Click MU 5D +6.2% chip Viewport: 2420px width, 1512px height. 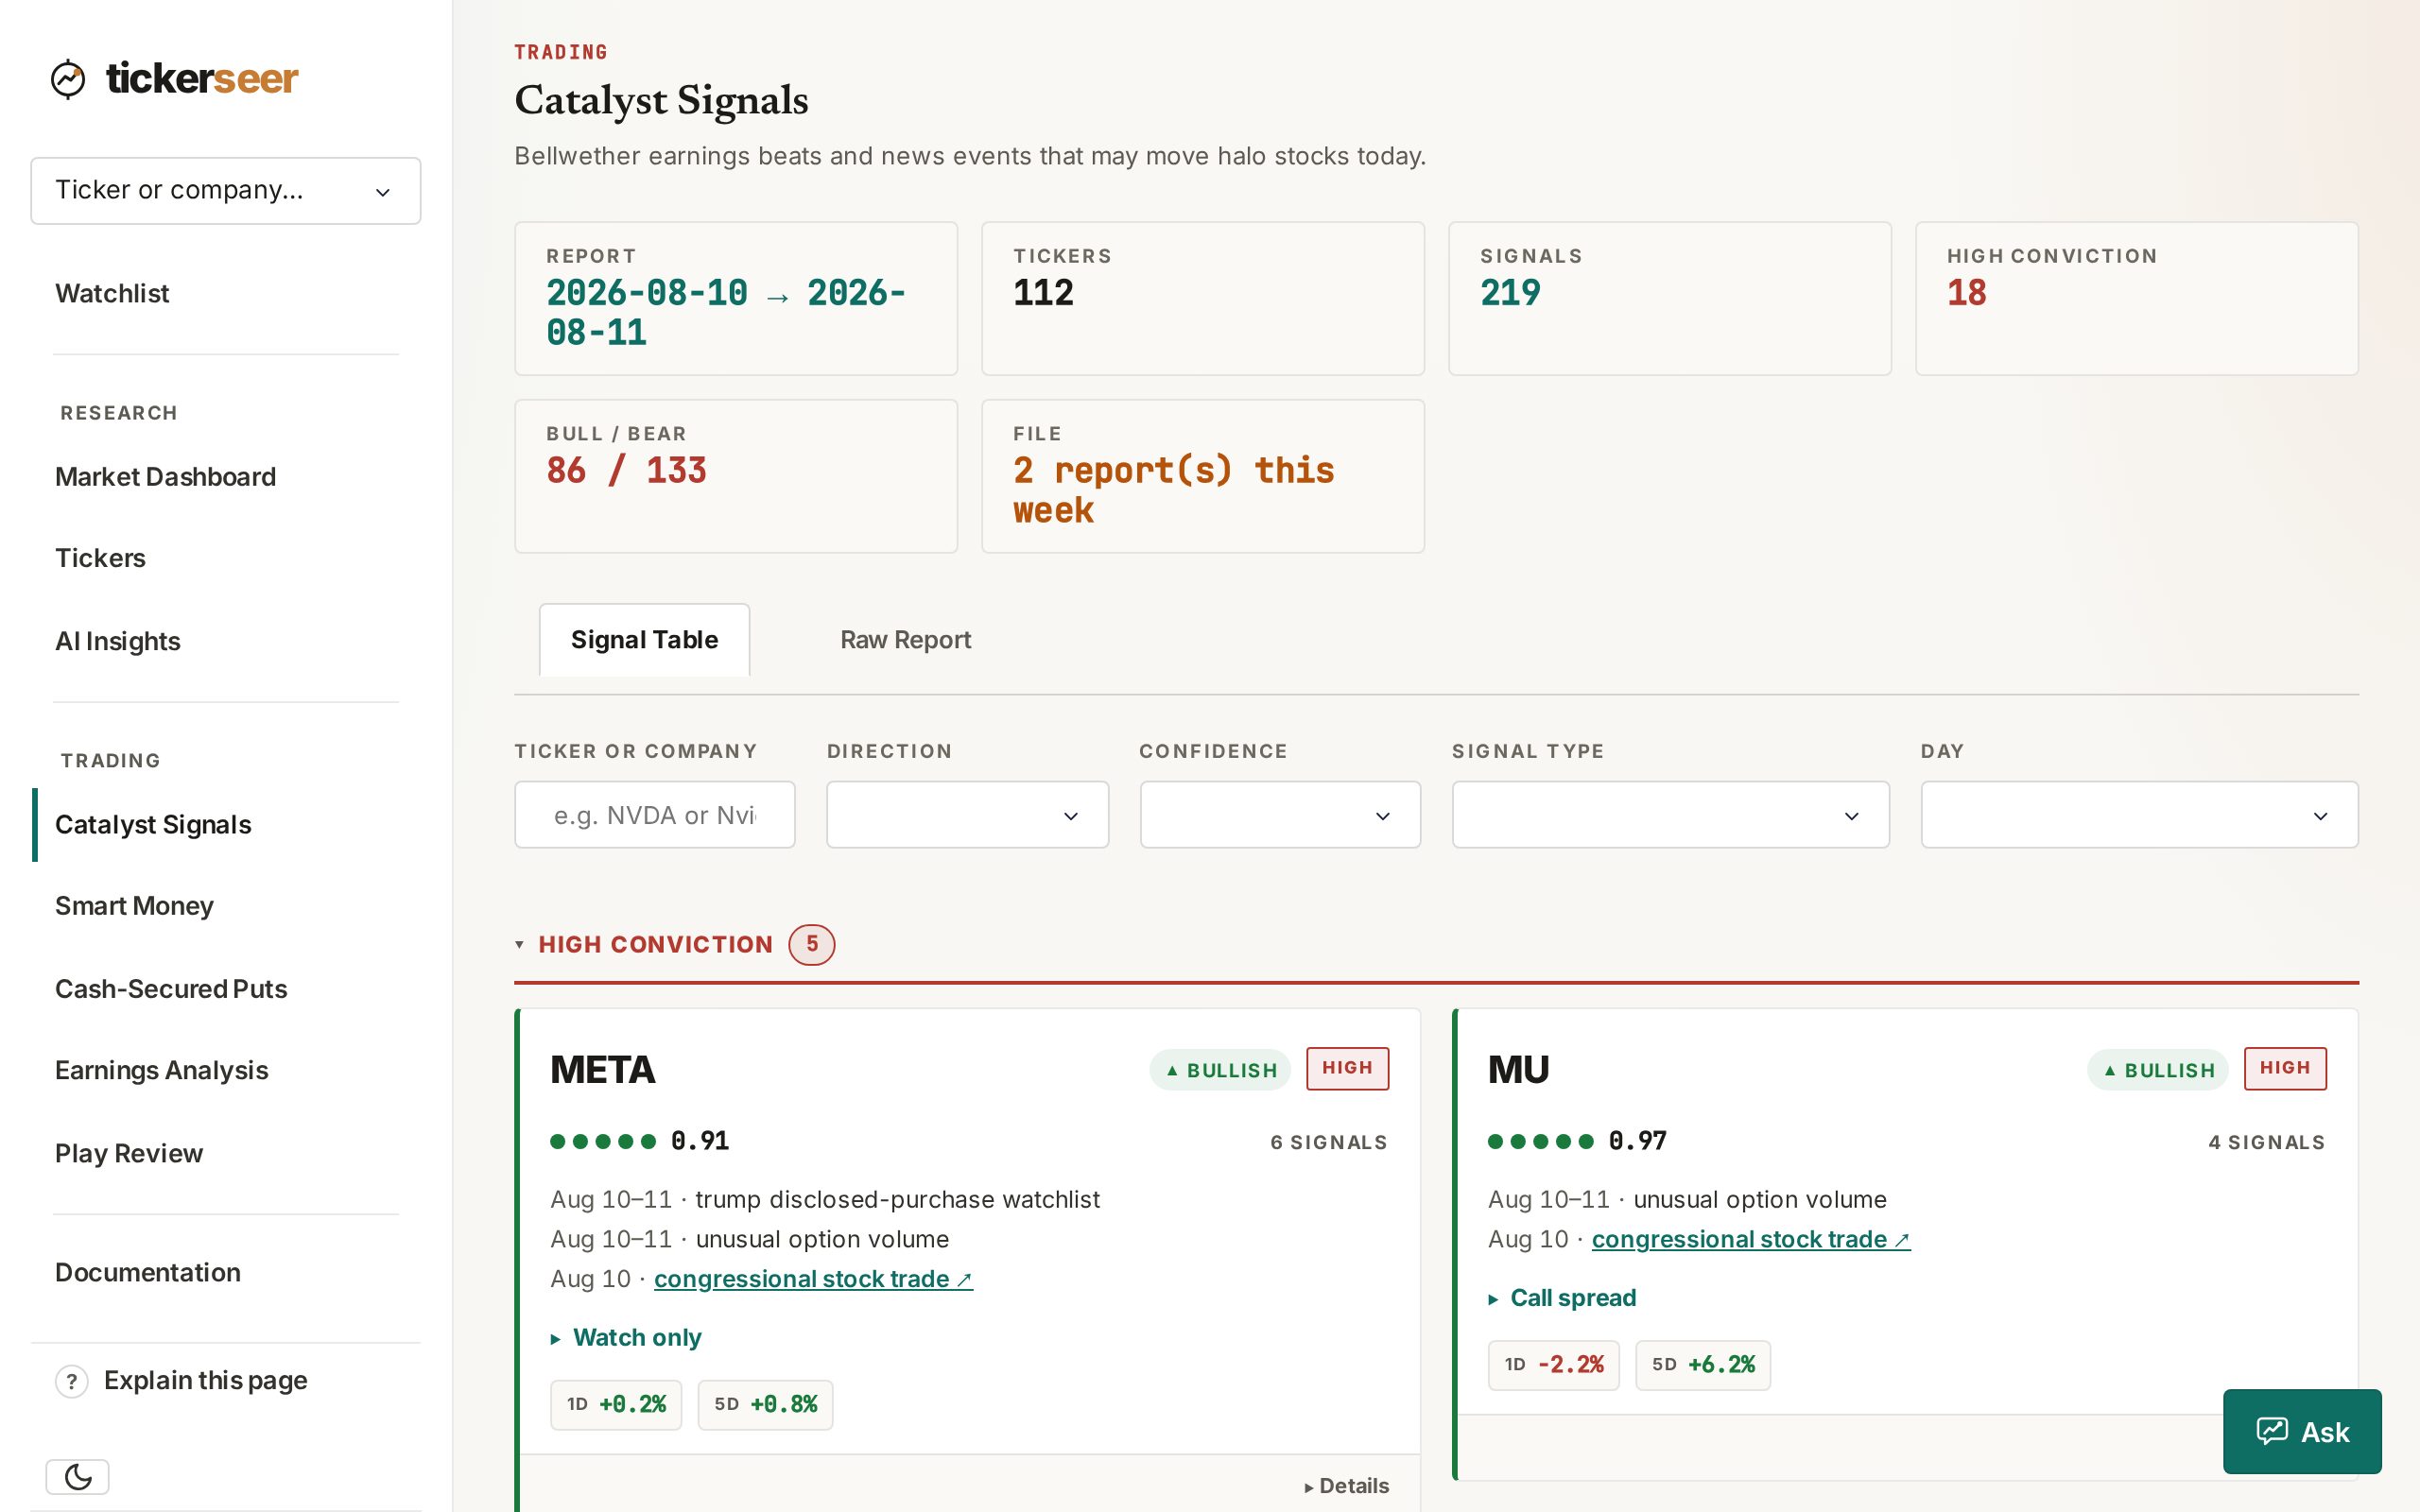[1703, 1365]
